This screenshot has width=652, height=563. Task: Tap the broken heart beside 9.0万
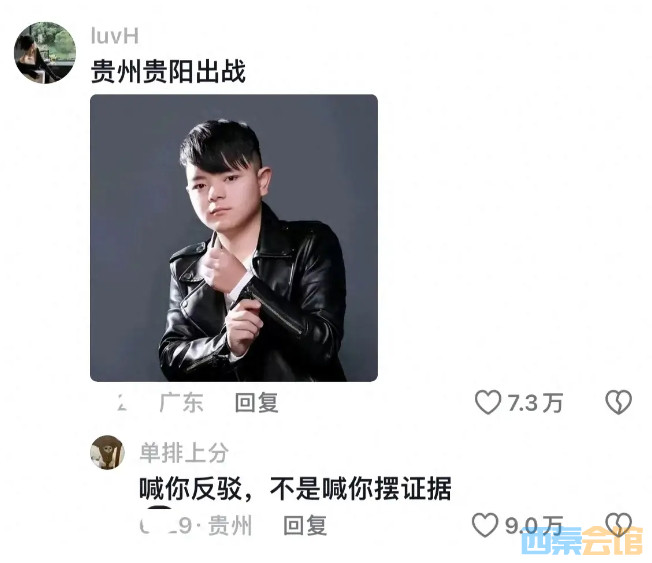(618, 525)
